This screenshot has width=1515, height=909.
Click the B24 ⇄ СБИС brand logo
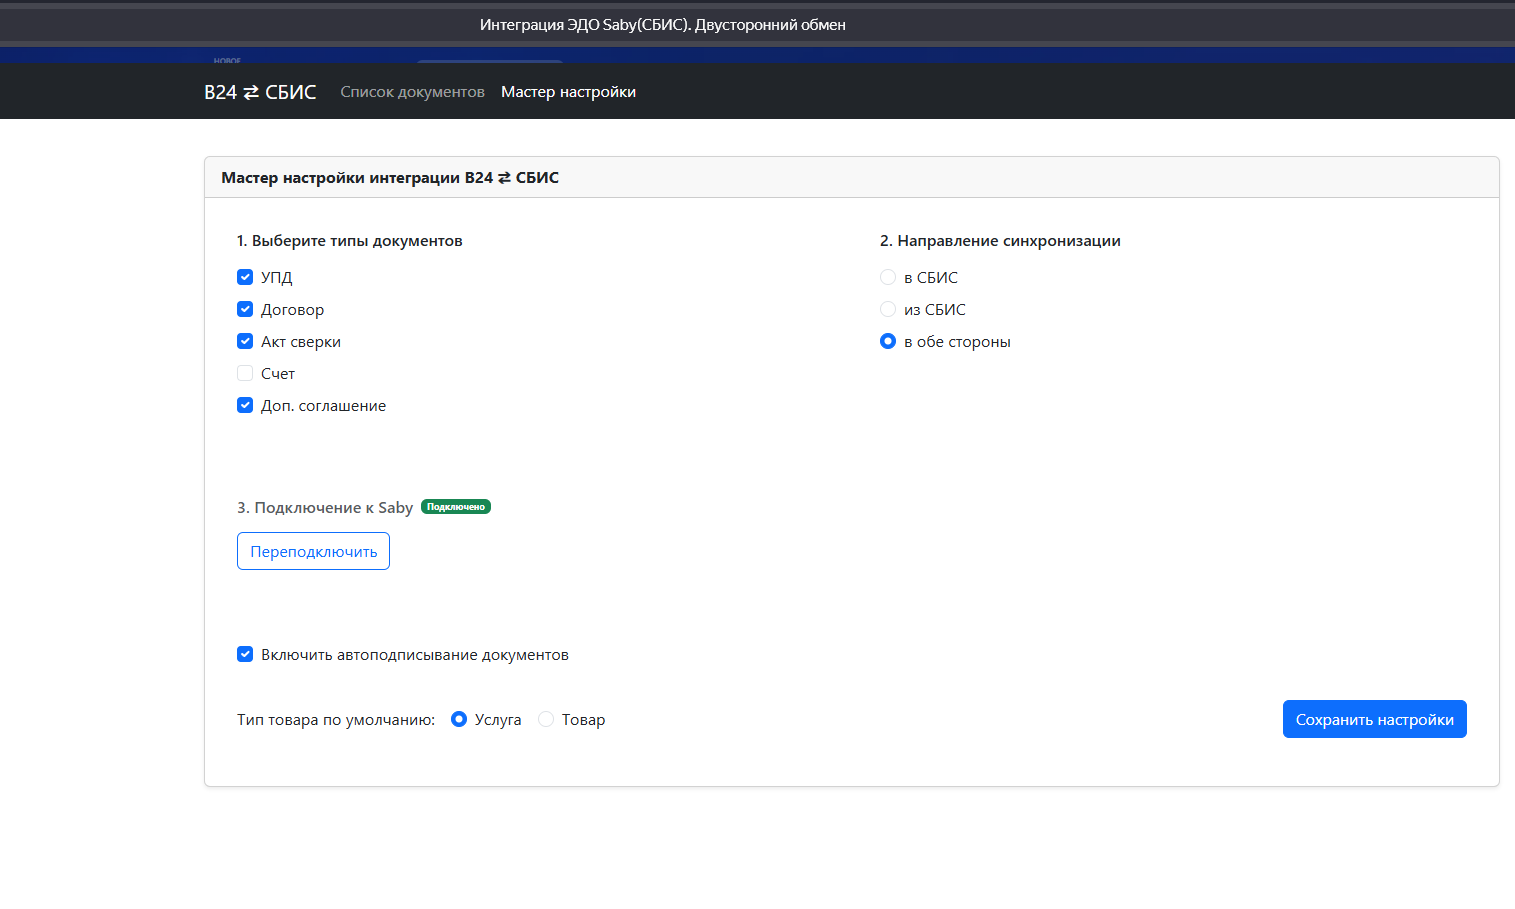260,92
